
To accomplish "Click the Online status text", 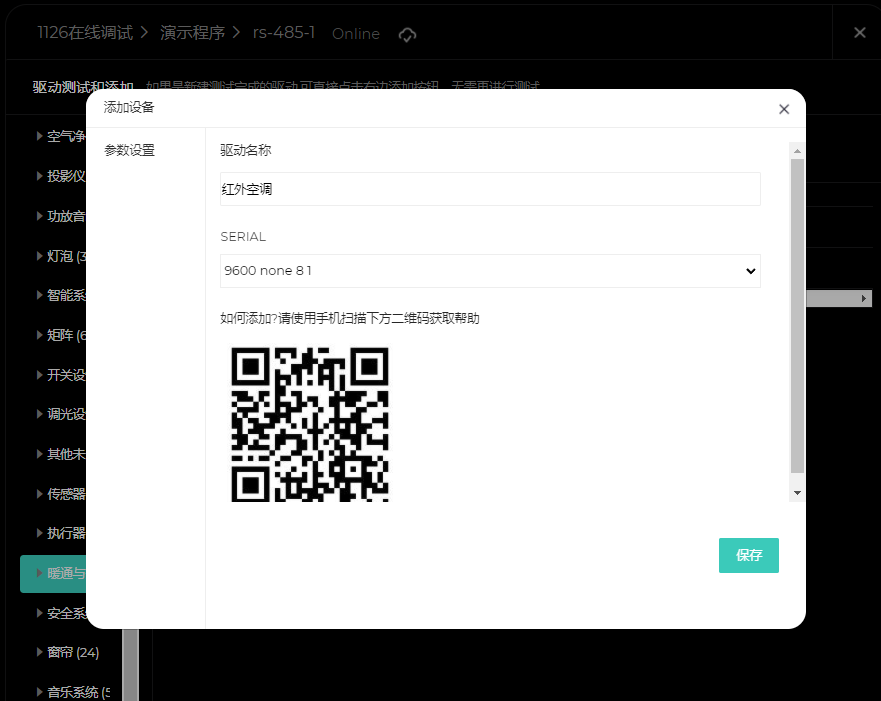I will click(x=356, y=34).
